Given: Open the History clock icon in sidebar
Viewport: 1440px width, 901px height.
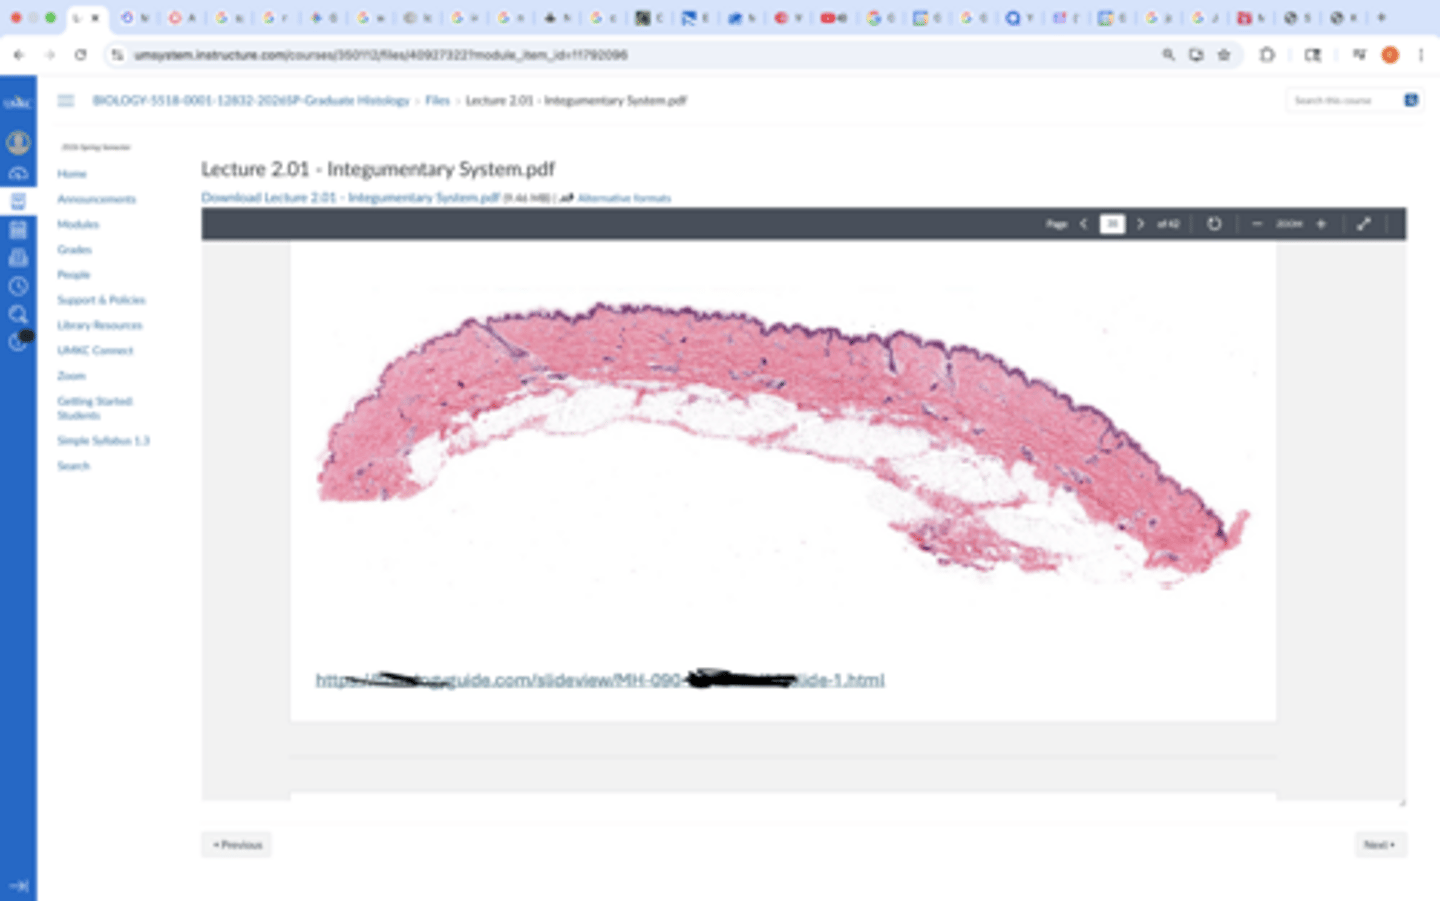Looking at the screenshot, I should coord(18,286).
